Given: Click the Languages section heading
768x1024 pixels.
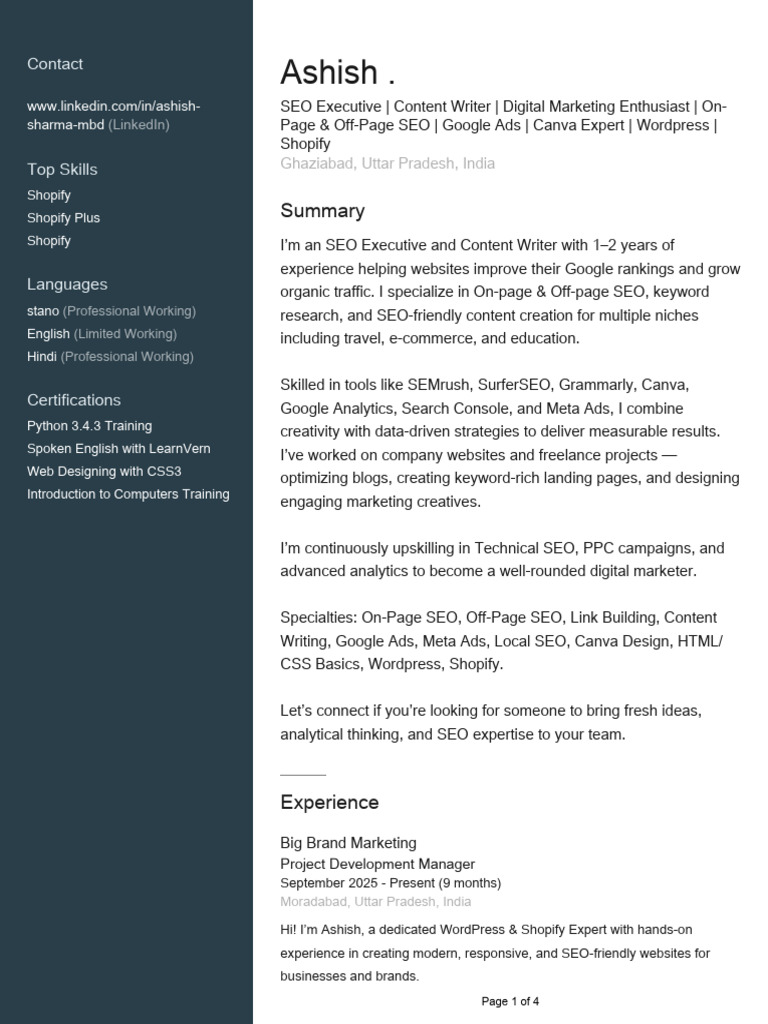Looking at the screenshot, I should [67, 284].
